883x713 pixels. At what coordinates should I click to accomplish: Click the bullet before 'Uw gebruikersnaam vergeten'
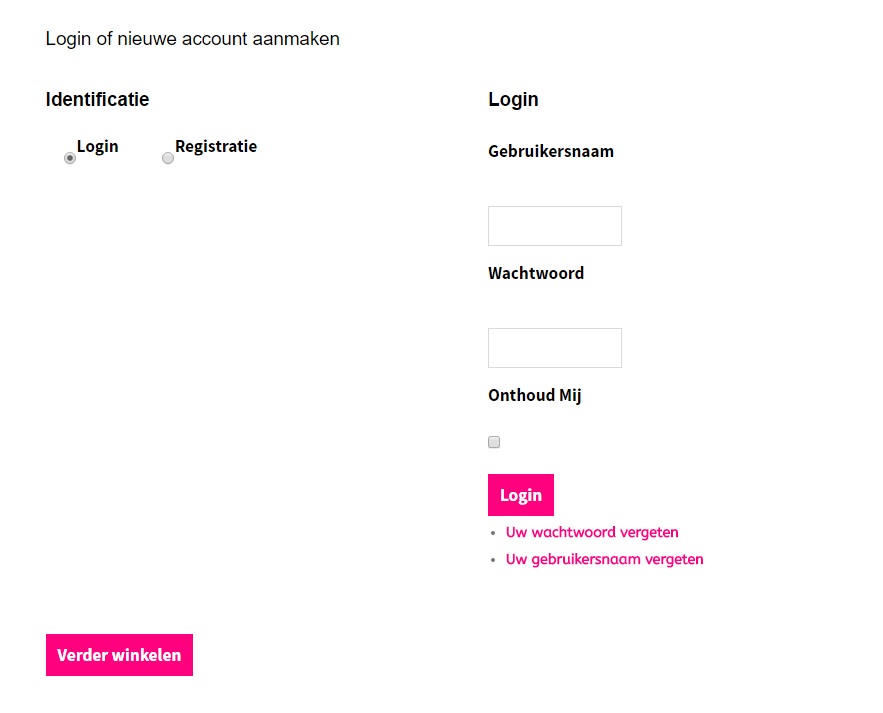pyautogui.click(x=493, y=560)
